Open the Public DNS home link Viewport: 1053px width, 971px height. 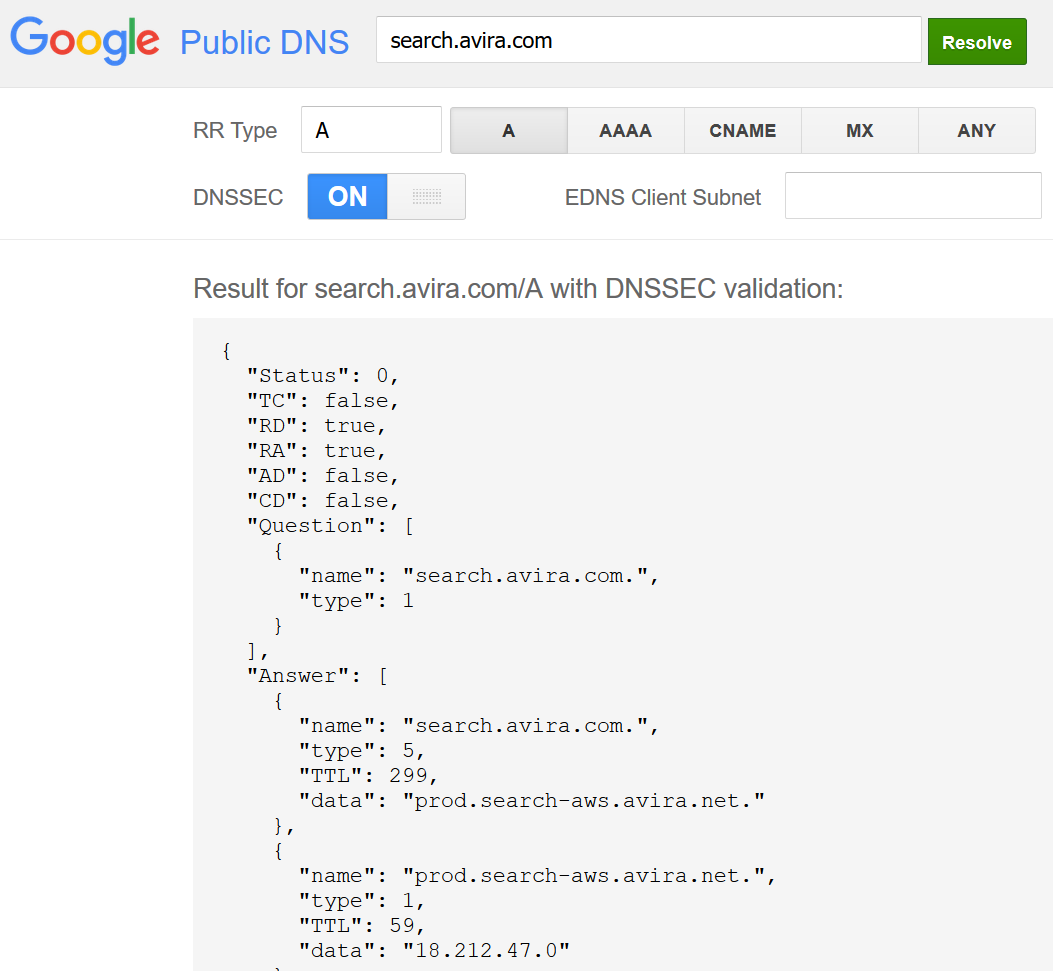tap(263, 42)
